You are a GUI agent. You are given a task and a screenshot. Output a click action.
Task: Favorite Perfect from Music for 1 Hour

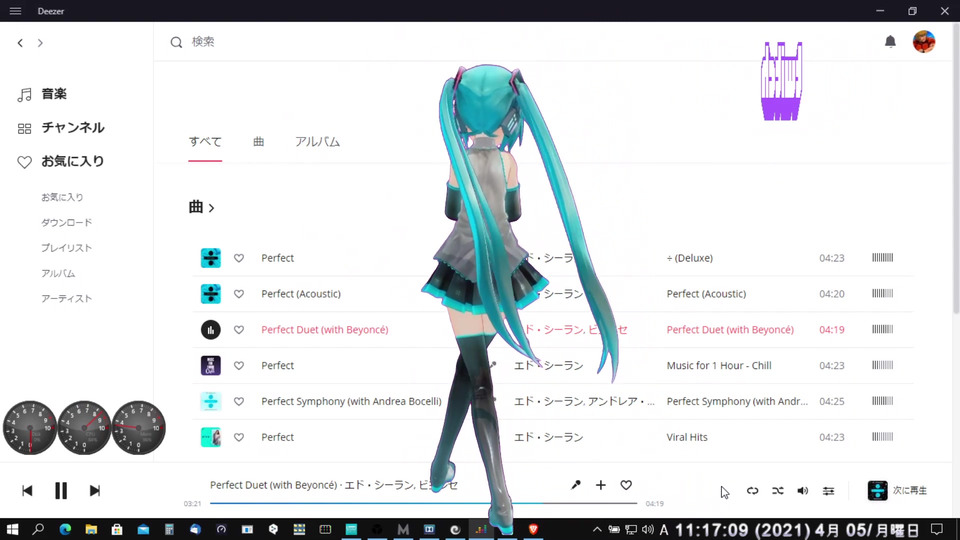[x=239, y=366]
